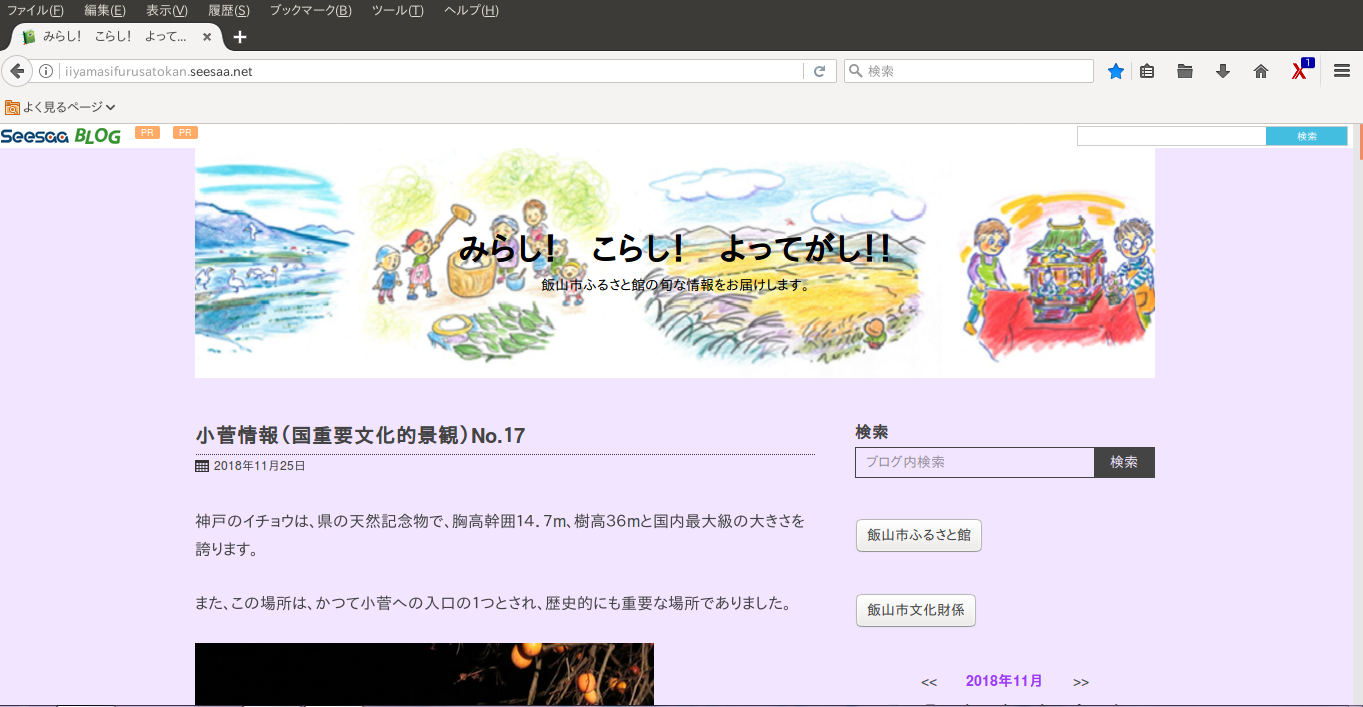The image size is (1363, 707).
Task: Go to previous month with << link
Action: pyautogui.click(x=929, y=682)
